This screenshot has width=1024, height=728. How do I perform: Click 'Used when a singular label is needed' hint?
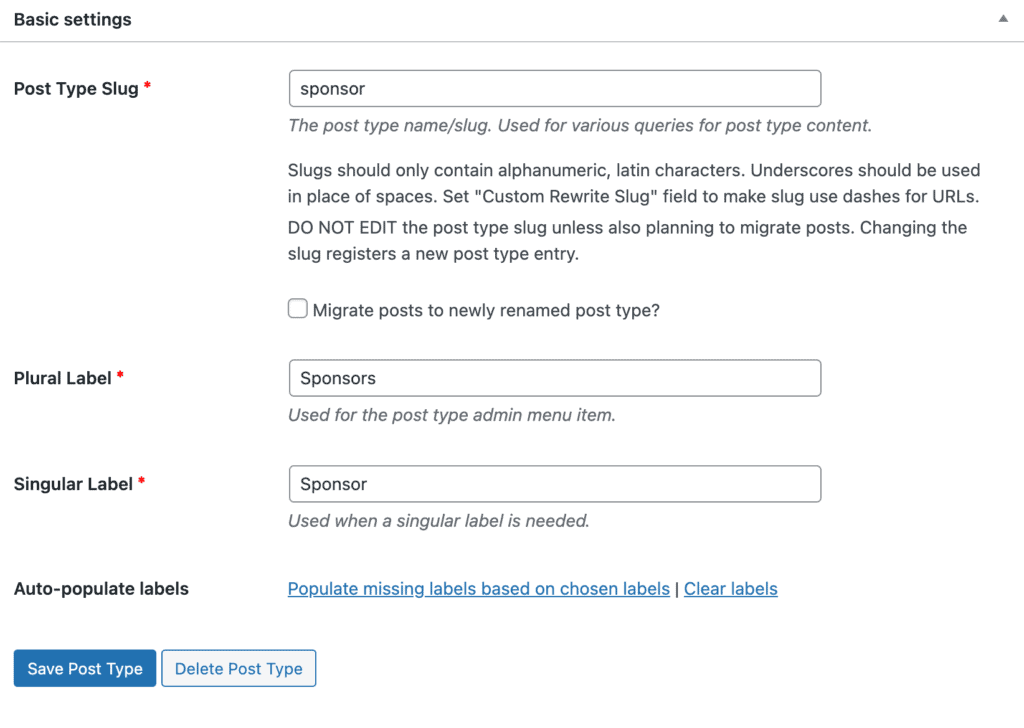pos(438,520)
